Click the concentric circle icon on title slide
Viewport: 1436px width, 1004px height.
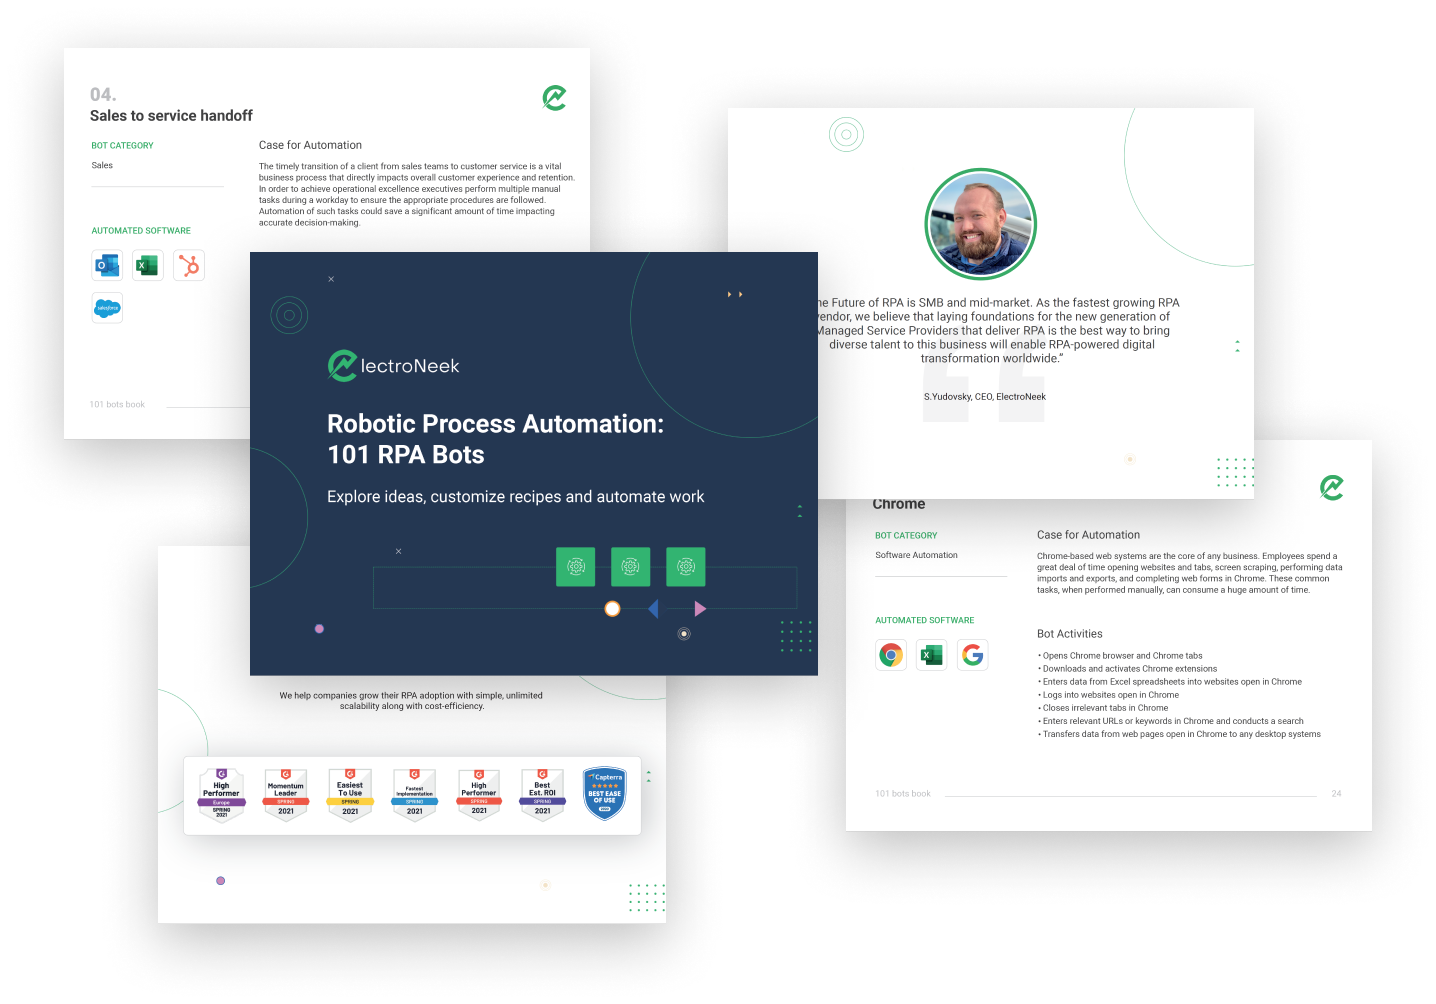pos(289,315)
